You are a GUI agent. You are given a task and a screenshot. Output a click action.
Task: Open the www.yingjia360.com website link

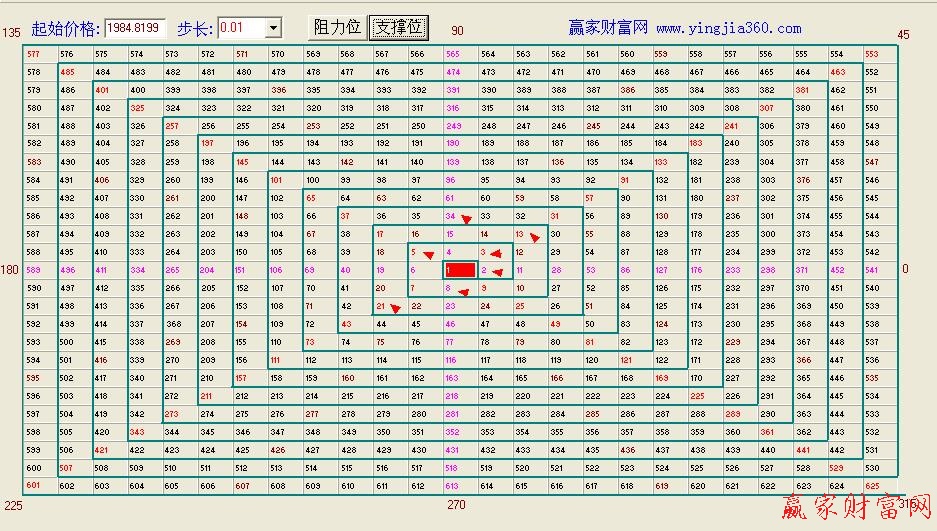(x=729, y=29)
